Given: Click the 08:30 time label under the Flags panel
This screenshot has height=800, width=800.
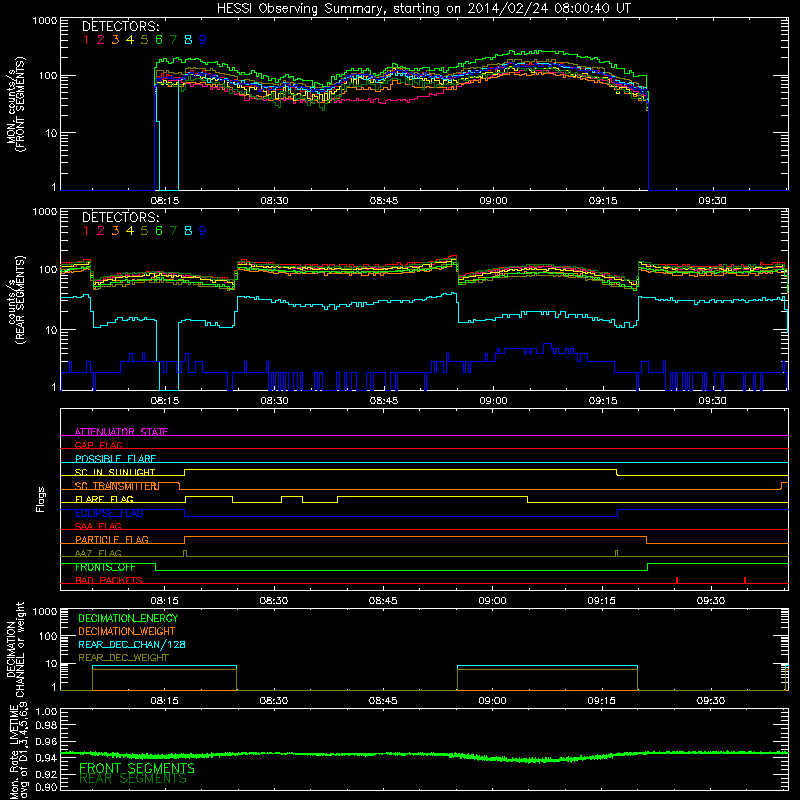Looking at the screenshot, I should [x=273, y=601].
